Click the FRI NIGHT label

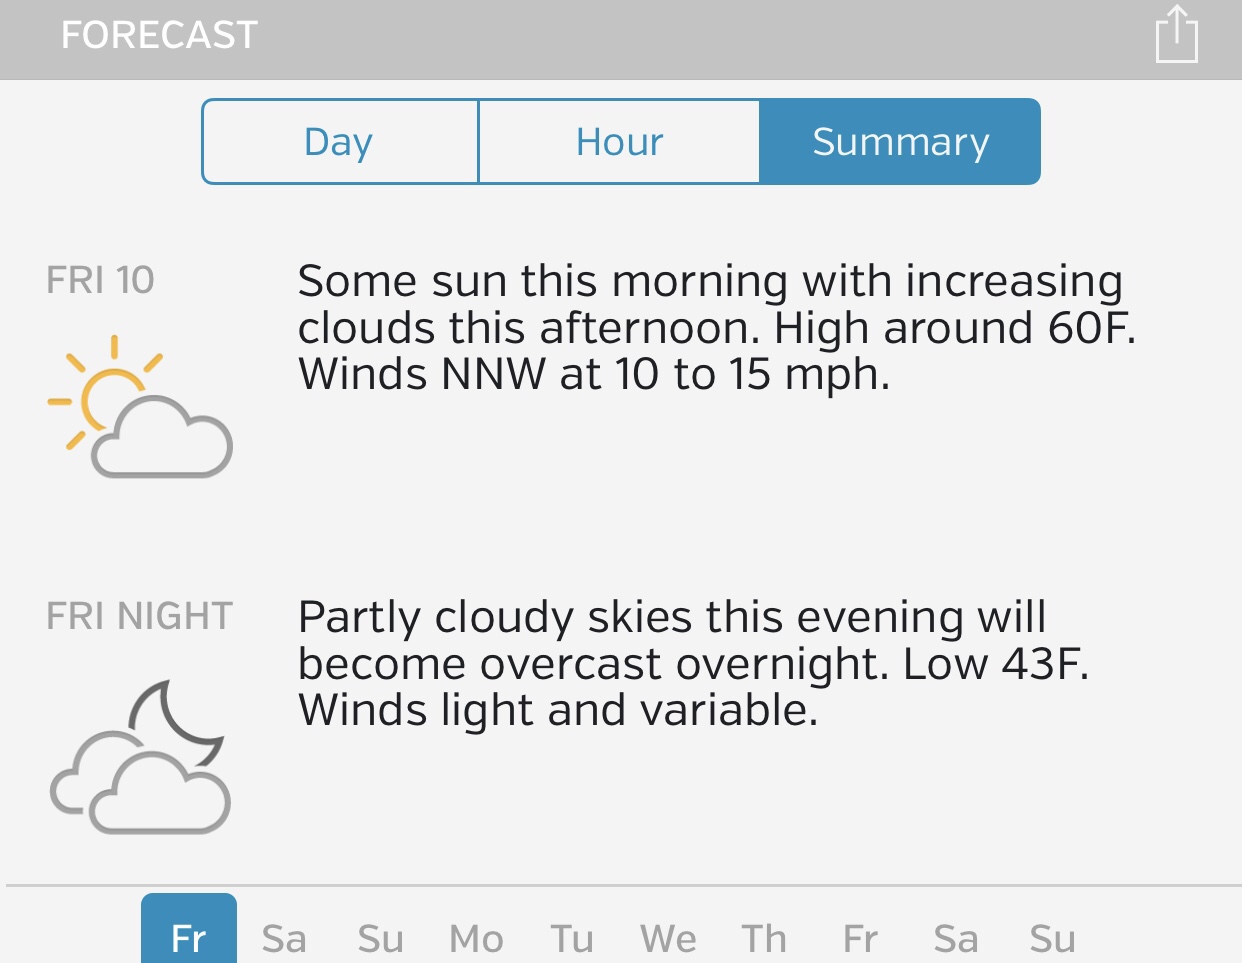coord(140,616)
